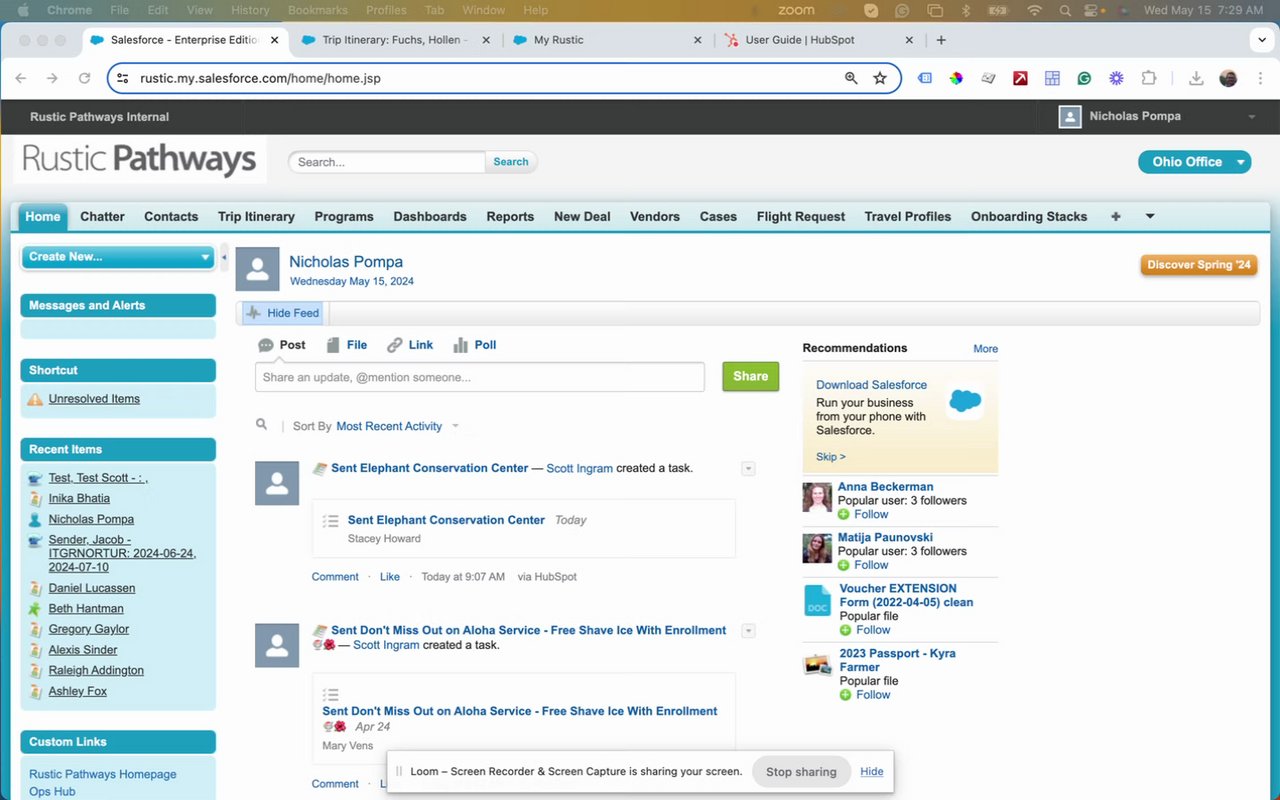The width and height of the screenshot is (1280, 800).
Task: Click the Unresolved Items warning icon
Action: point(35,399)
